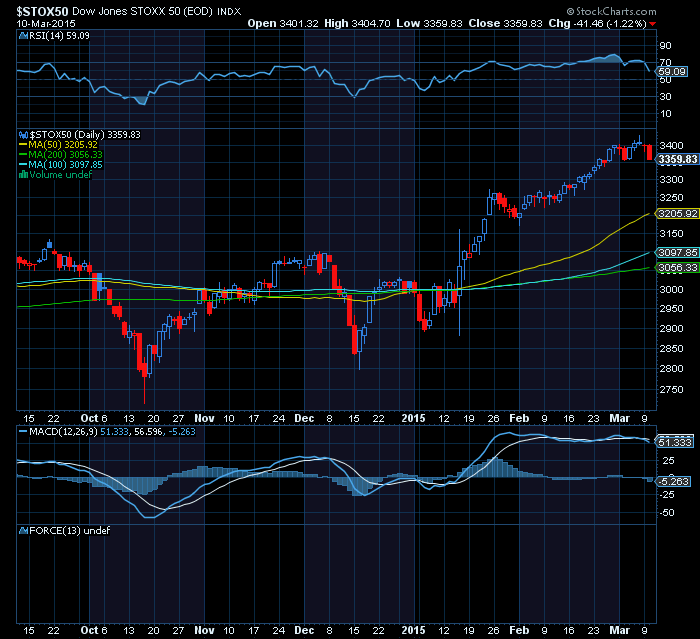The height and width of the screenshot is (639, 700).
Task: Click the Close value in the header
Action: coord(523,24)
